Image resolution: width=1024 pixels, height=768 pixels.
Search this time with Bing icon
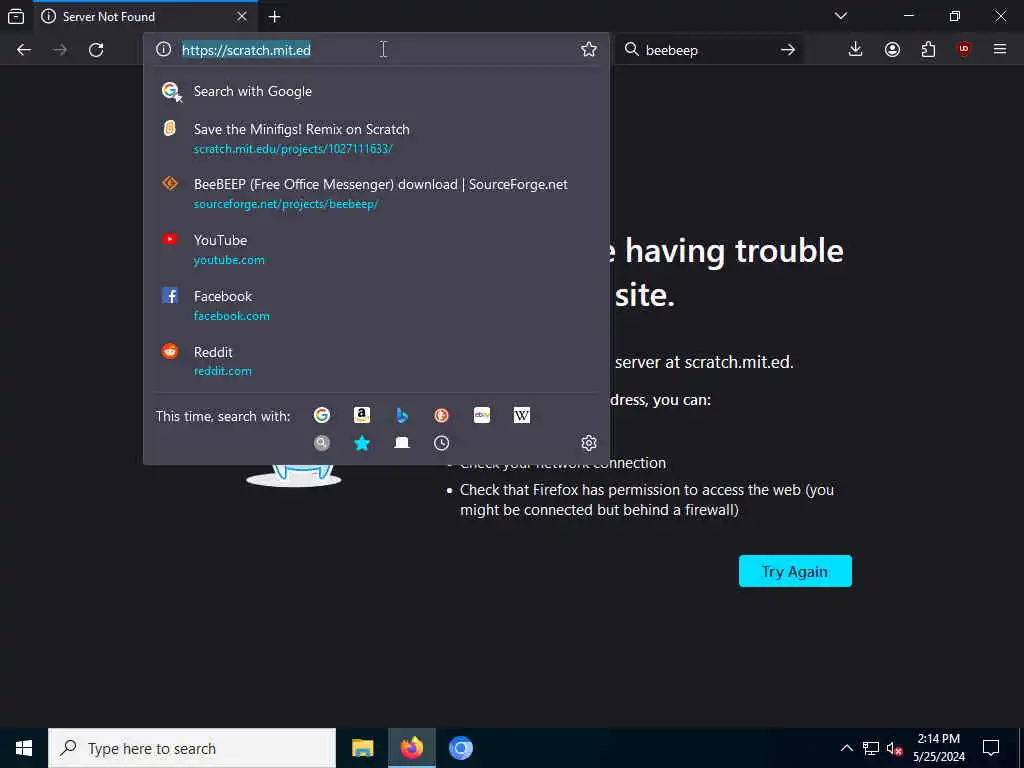(402, 415)
